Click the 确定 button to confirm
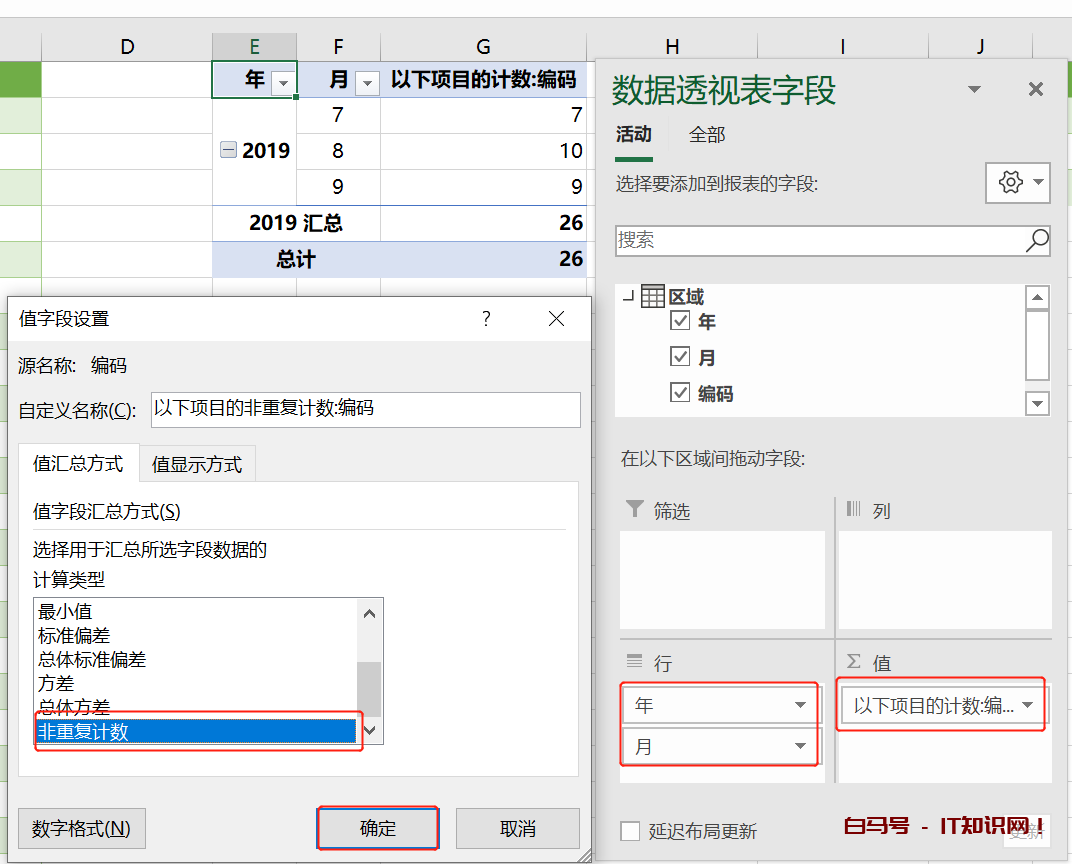 (x=377, y=828)
